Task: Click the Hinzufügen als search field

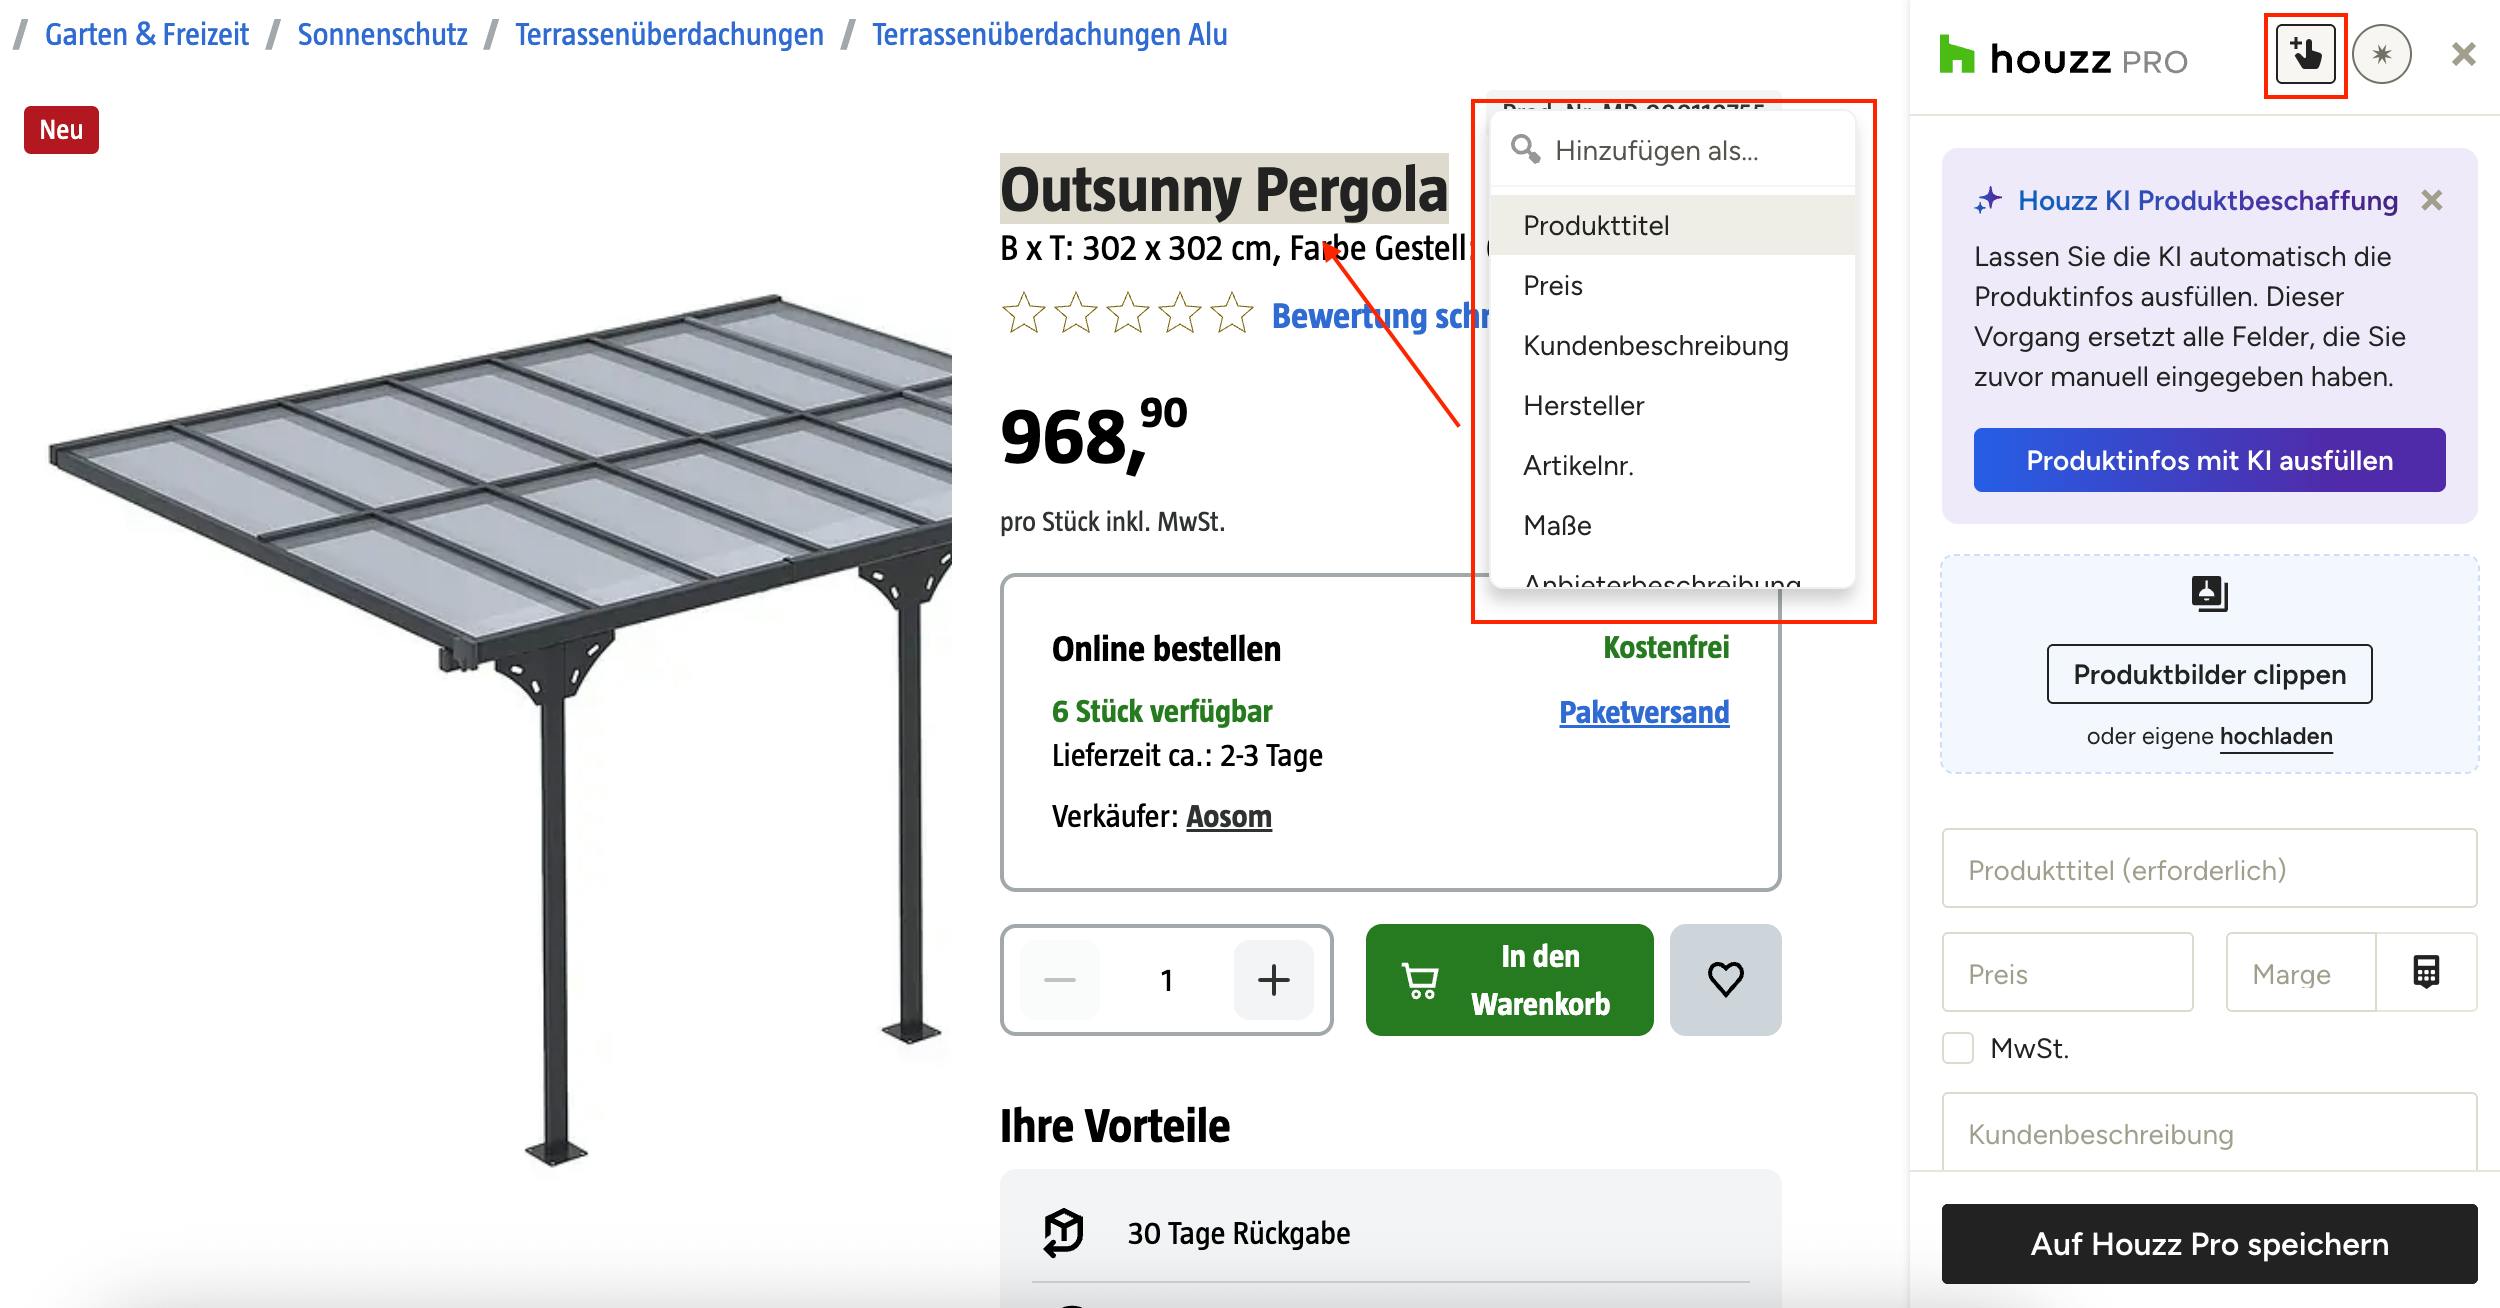Action: coord(1672,150)
